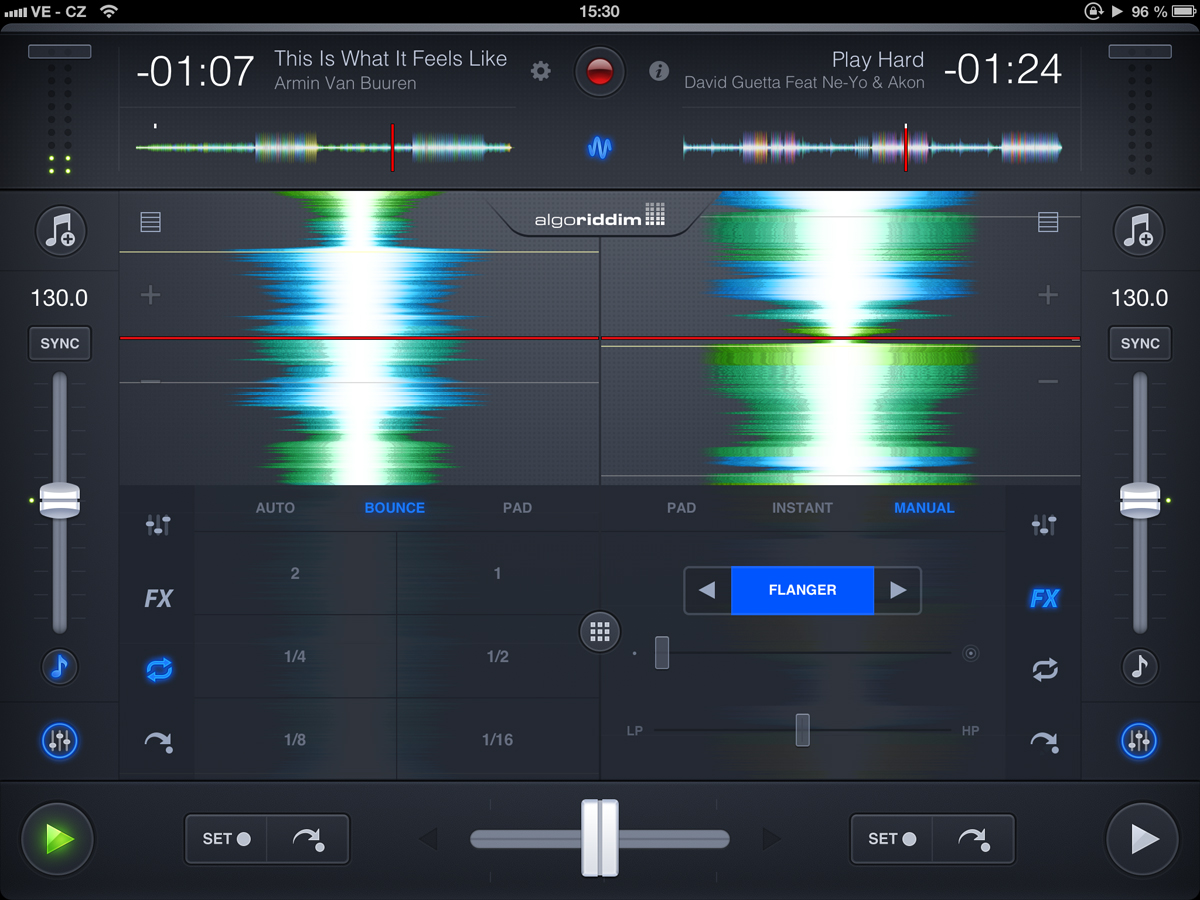Open the left deck track list icon
The width and height of the screenshot is (1200, 900).
click(150, 222)
